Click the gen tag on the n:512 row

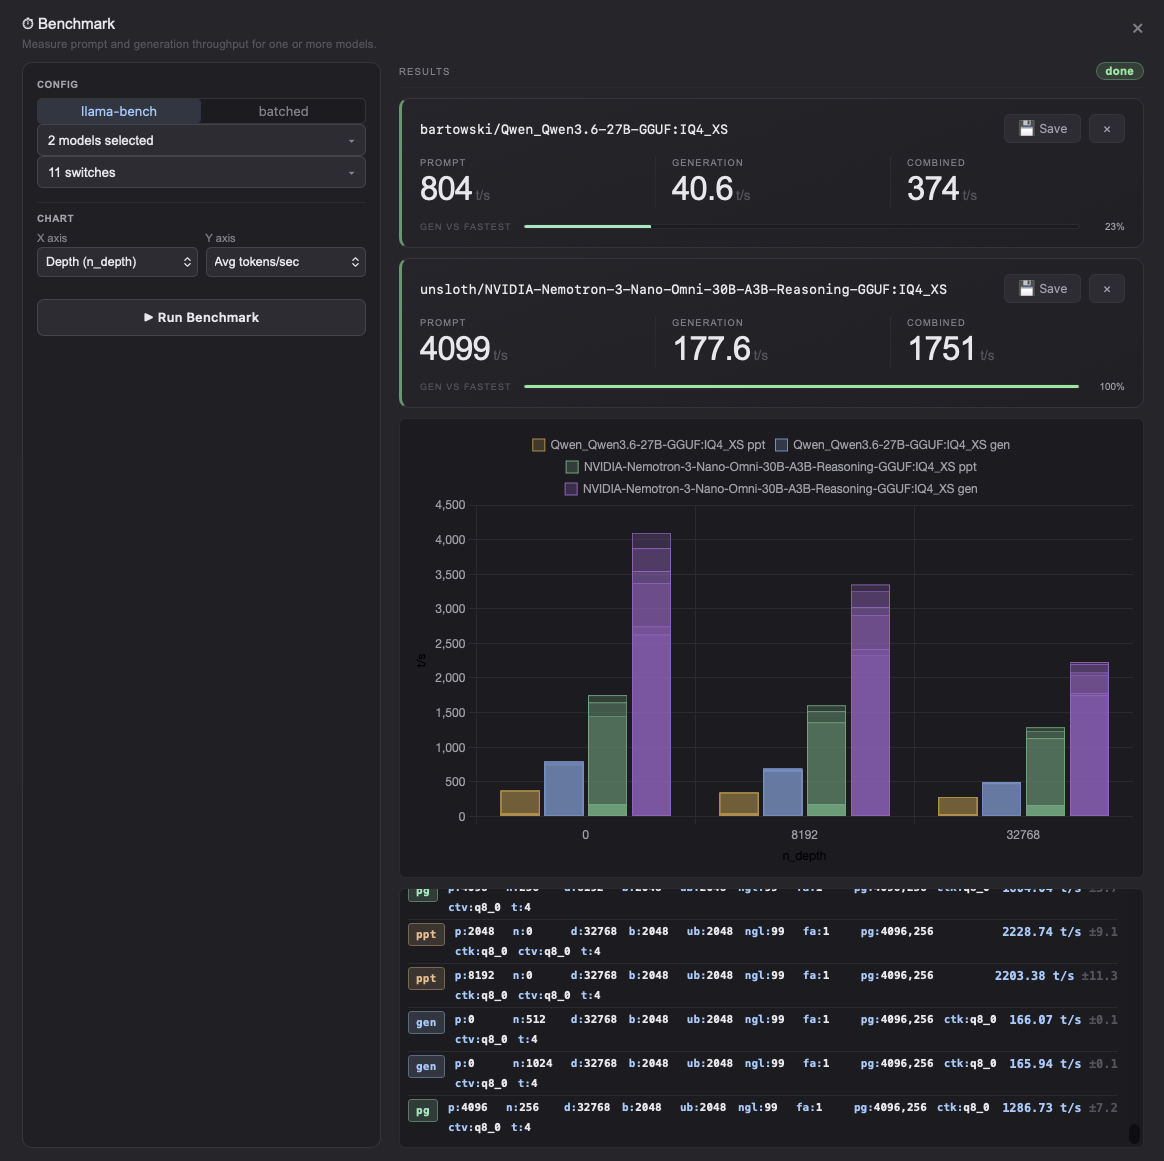point(426,1022)
